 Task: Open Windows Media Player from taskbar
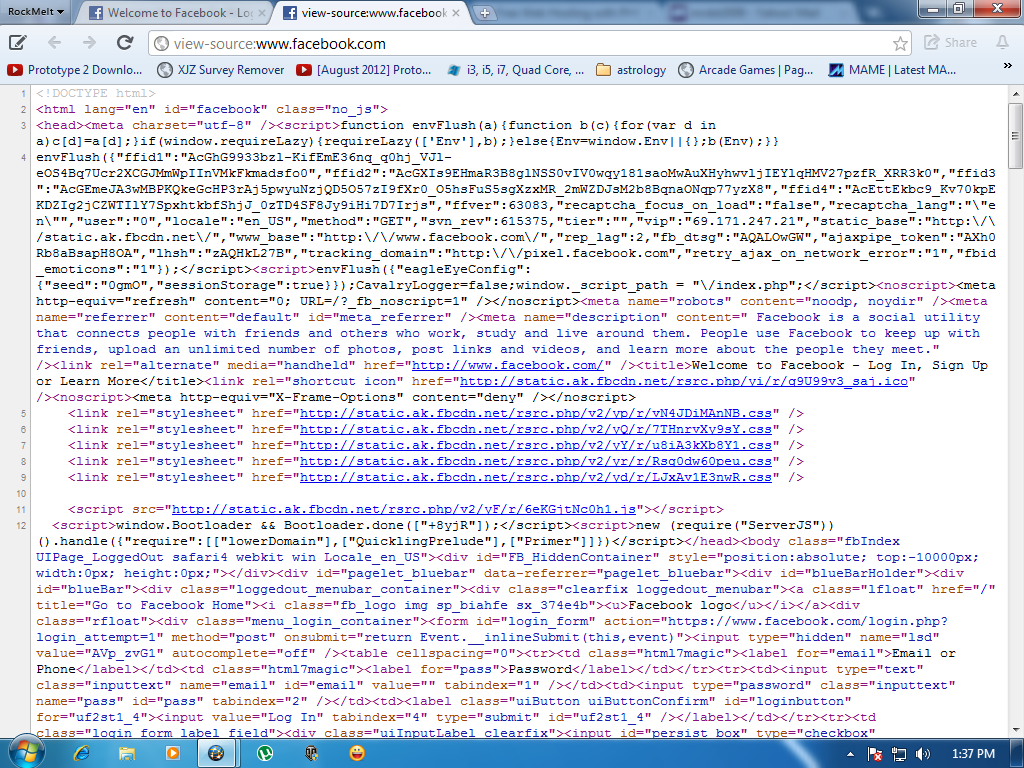point(172,754)
